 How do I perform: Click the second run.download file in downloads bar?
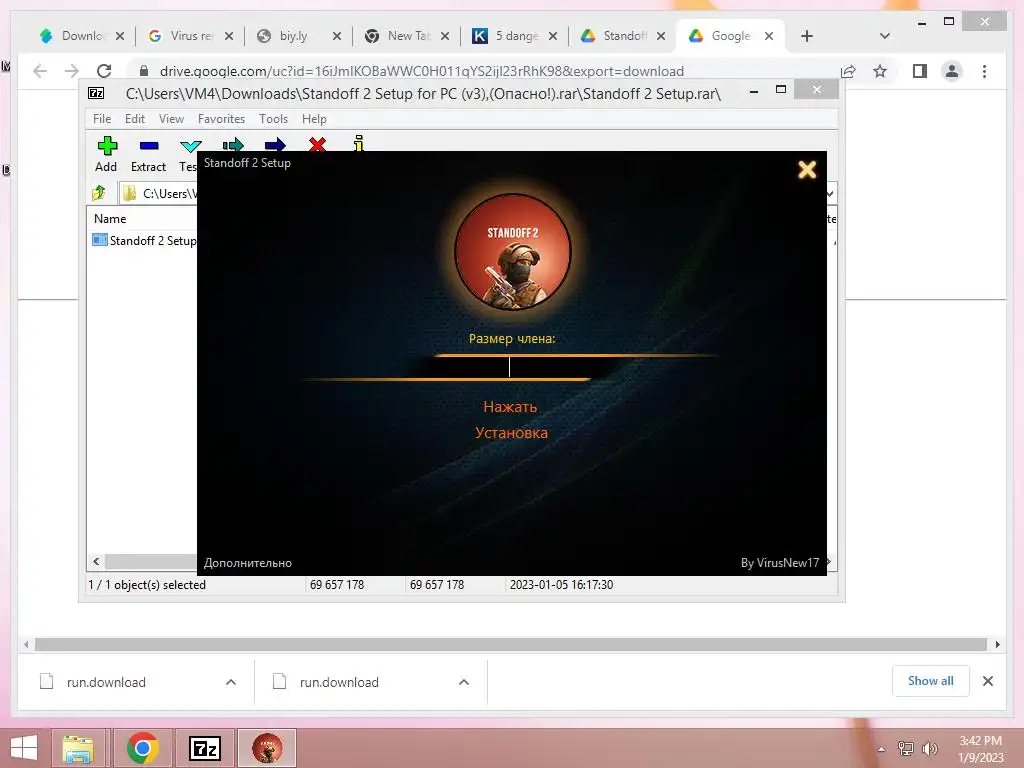point(339,682)
